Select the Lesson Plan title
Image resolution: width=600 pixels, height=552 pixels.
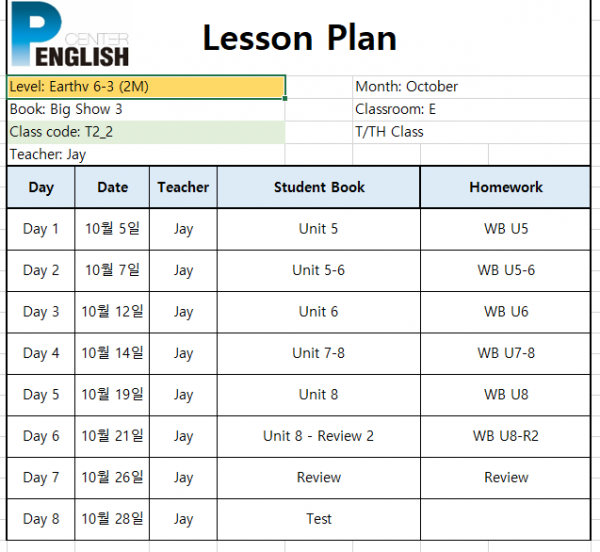point(299,38)
